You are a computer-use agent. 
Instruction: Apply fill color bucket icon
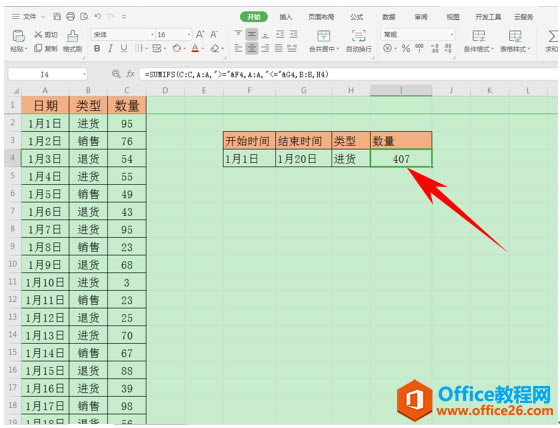(x=176, y=48)
